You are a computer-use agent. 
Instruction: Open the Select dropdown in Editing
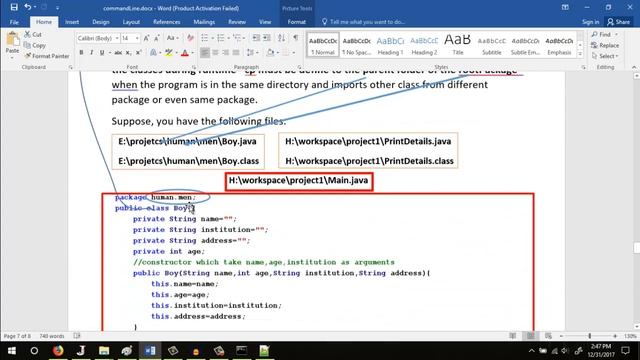605,56
